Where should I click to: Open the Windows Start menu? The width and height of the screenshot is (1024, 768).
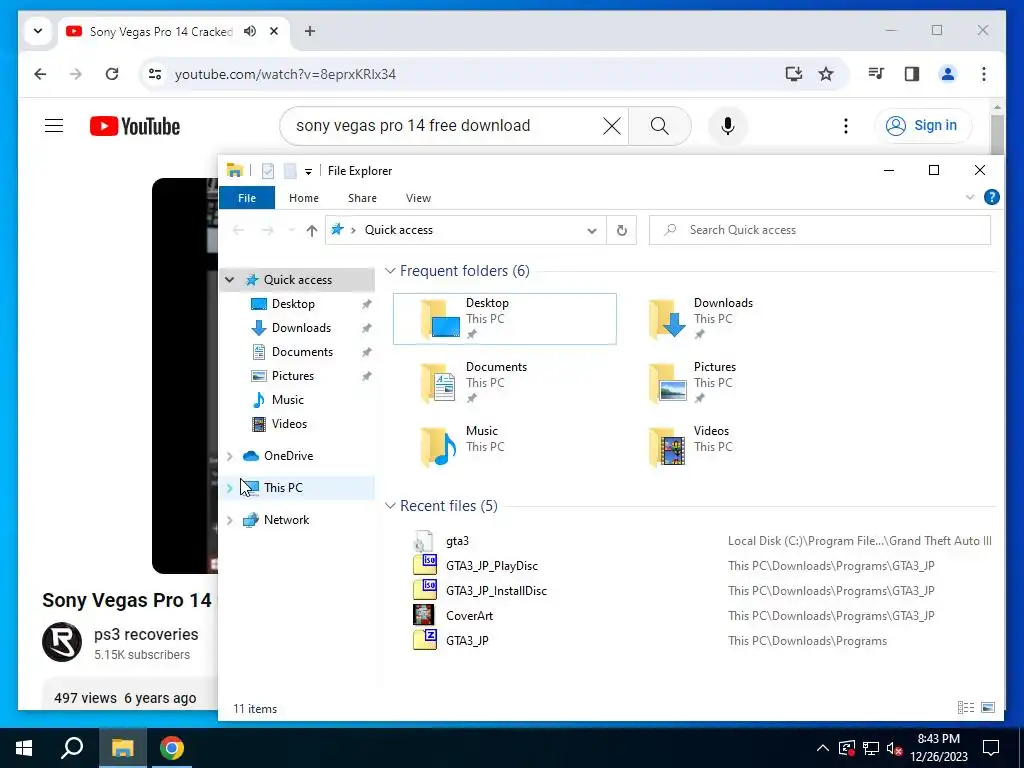pyautogui.click(x=24, y=748)
